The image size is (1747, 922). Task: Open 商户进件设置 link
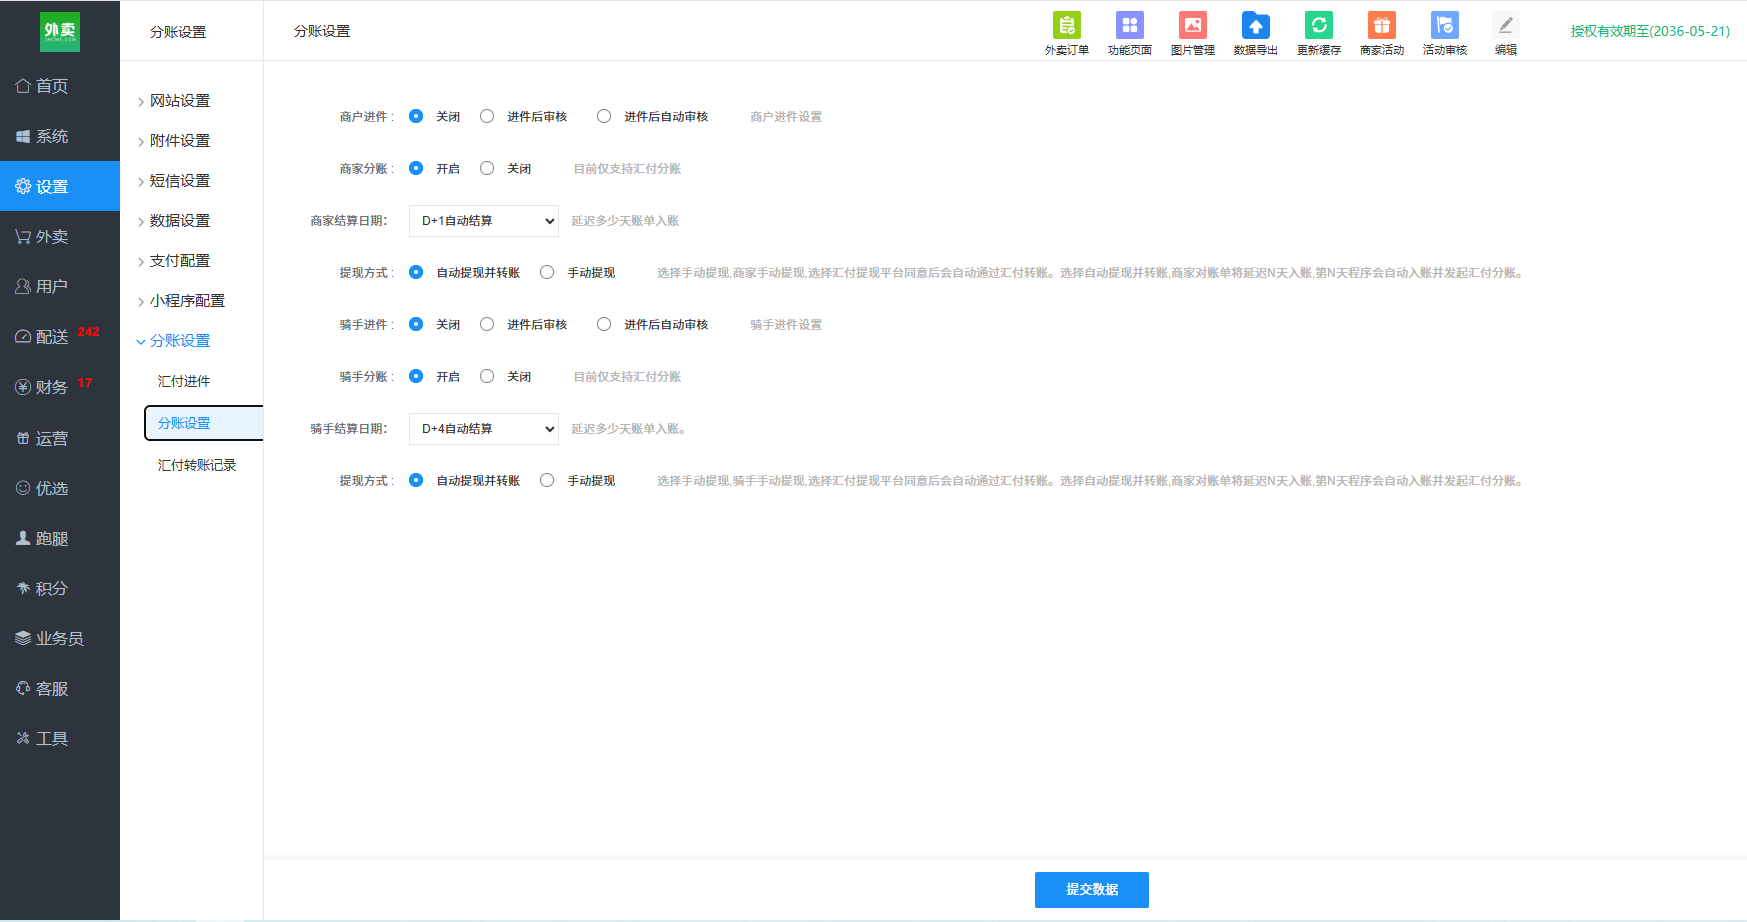[x=786, y=117]
